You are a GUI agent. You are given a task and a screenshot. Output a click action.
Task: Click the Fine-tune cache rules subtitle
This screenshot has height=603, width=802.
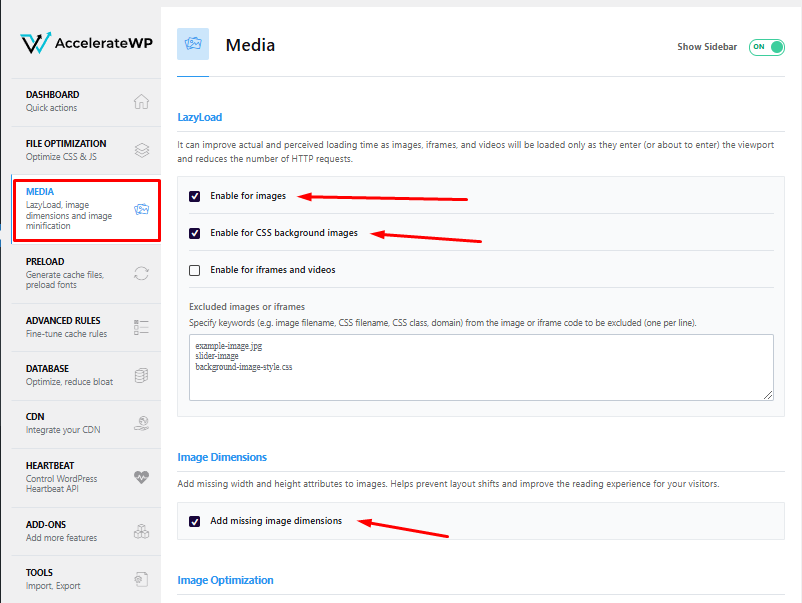tap(66, 333)
